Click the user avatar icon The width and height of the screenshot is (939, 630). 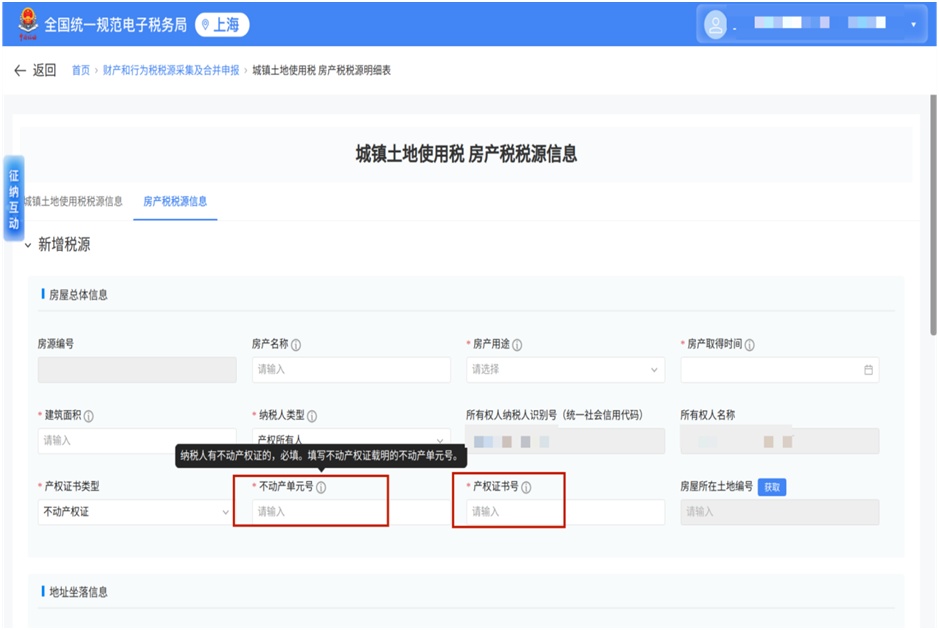715,23
